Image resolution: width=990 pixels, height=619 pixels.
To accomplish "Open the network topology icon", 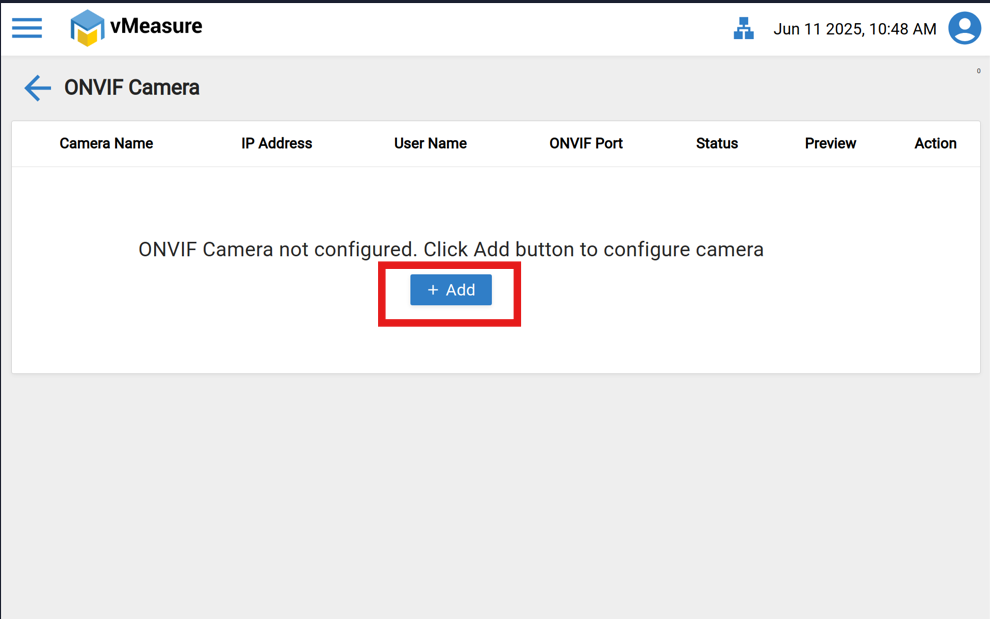I will [743, 29].
